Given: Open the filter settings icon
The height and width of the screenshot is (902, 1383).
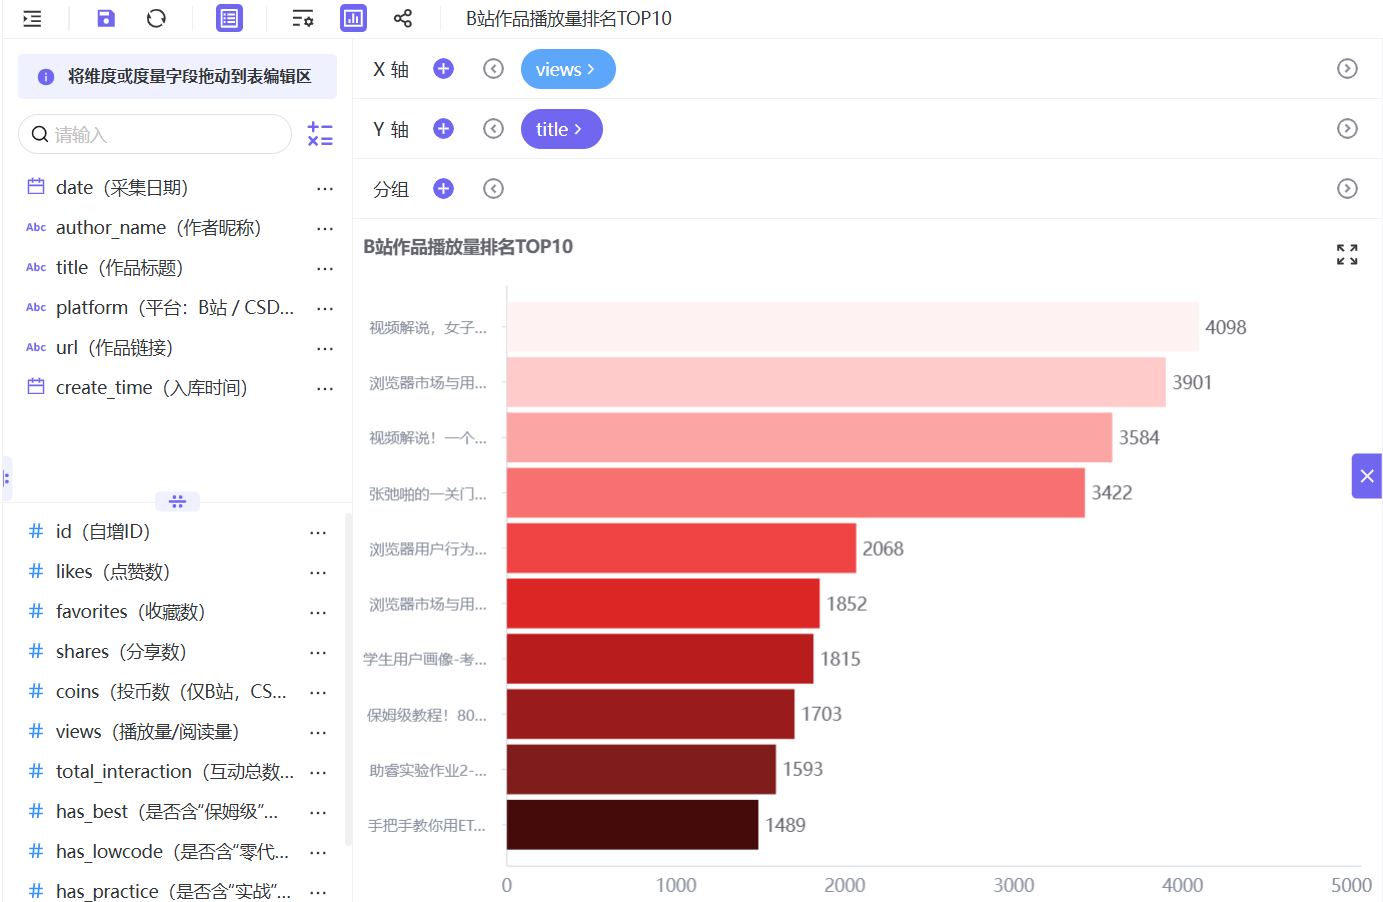Looking at the screenshot, I should [302, 18].
